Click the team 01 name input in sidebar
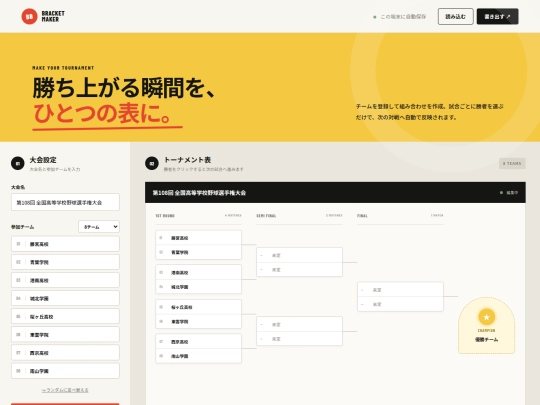This screenshot has height=405, width=540. pos(65,244)
